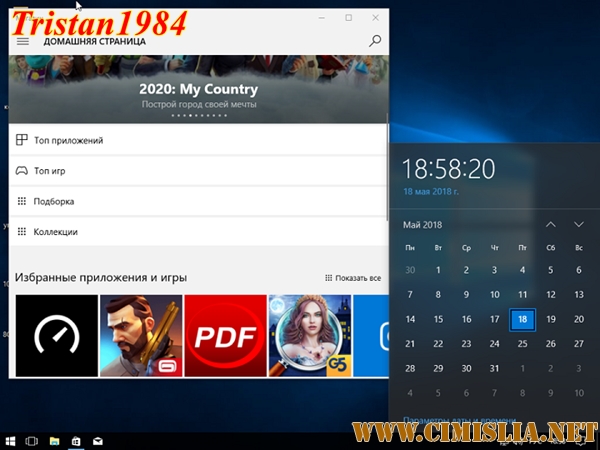Open the hamburger navigation menu
600x450 pixels.
pyautogui.click(x=23, y=41)
